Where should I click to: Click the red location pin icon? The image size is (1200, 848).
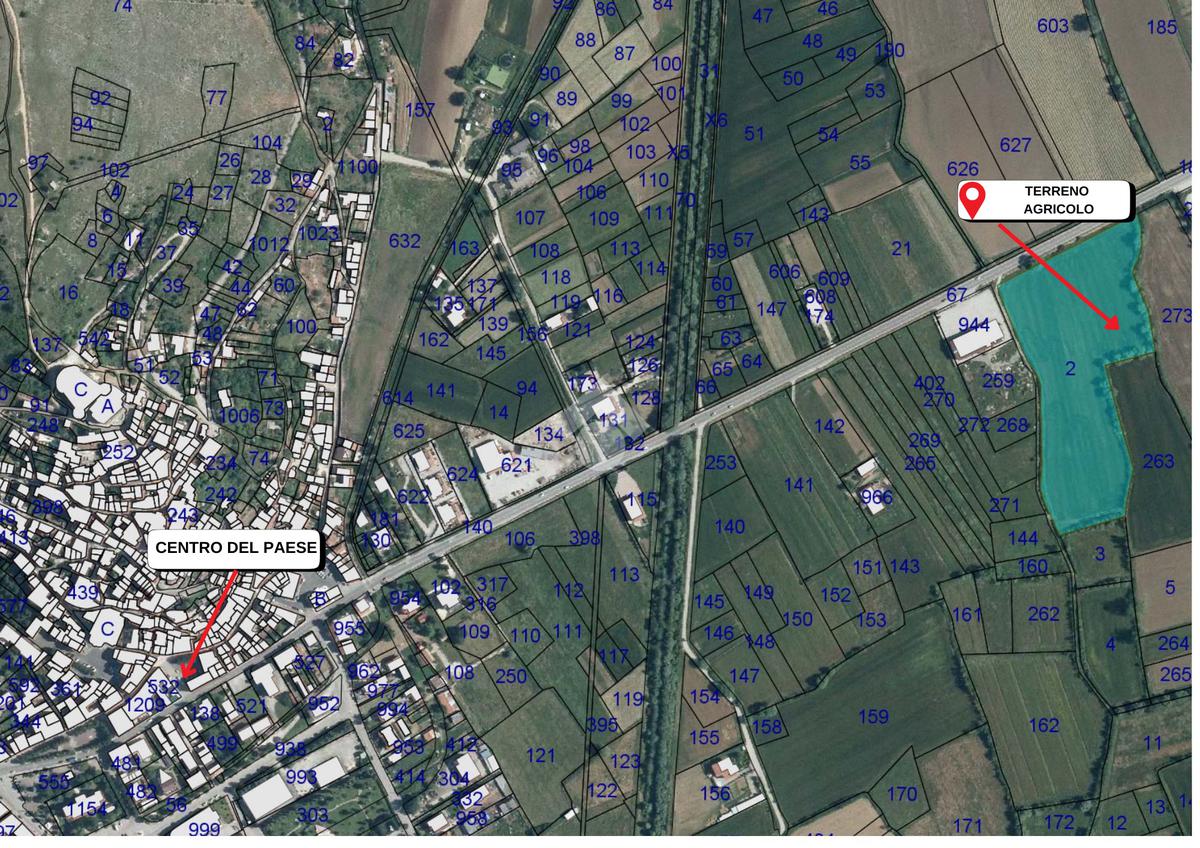971,201
